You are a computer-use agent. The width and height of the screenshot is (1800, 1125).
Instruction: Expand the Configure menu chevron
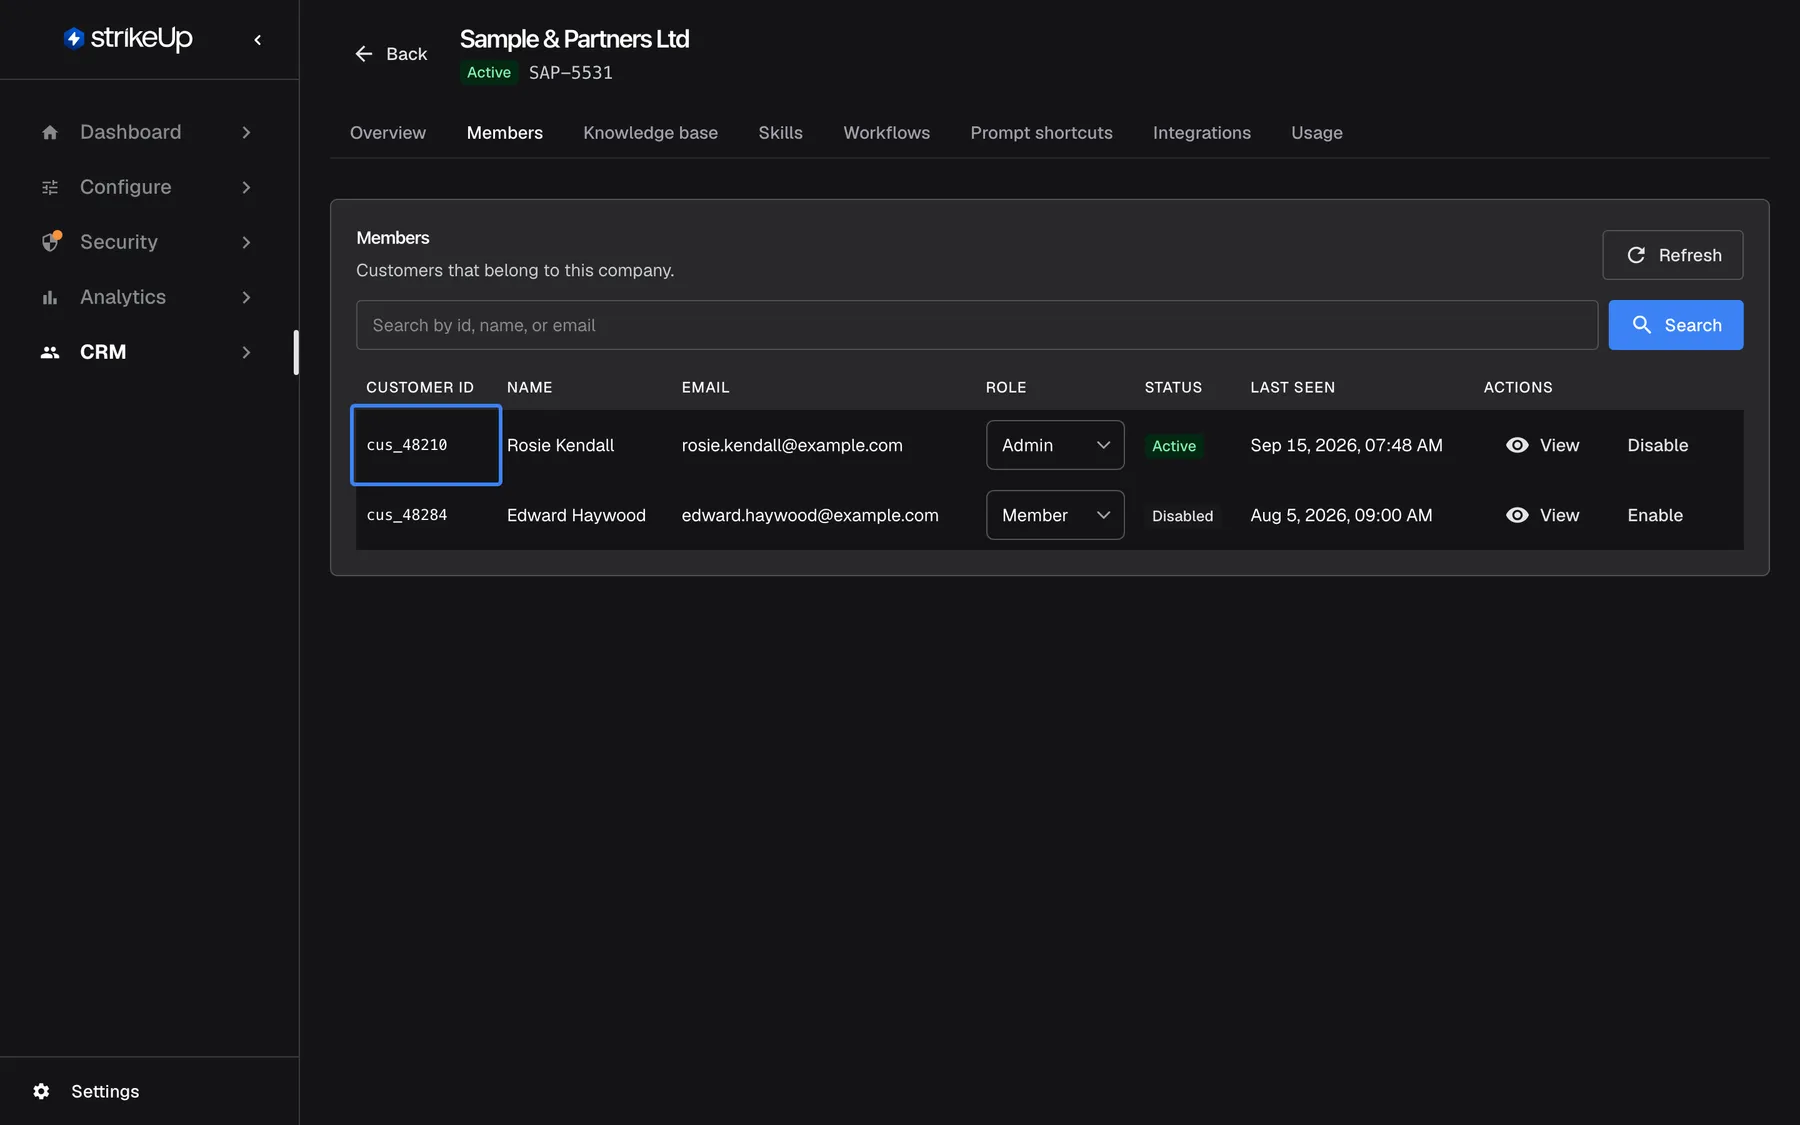click(x=246, y=187)
